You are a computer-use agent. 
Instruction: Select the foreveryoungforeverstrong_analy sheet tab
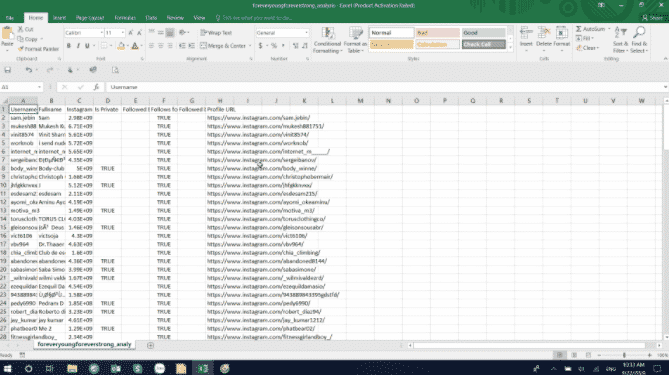[84, 344]
